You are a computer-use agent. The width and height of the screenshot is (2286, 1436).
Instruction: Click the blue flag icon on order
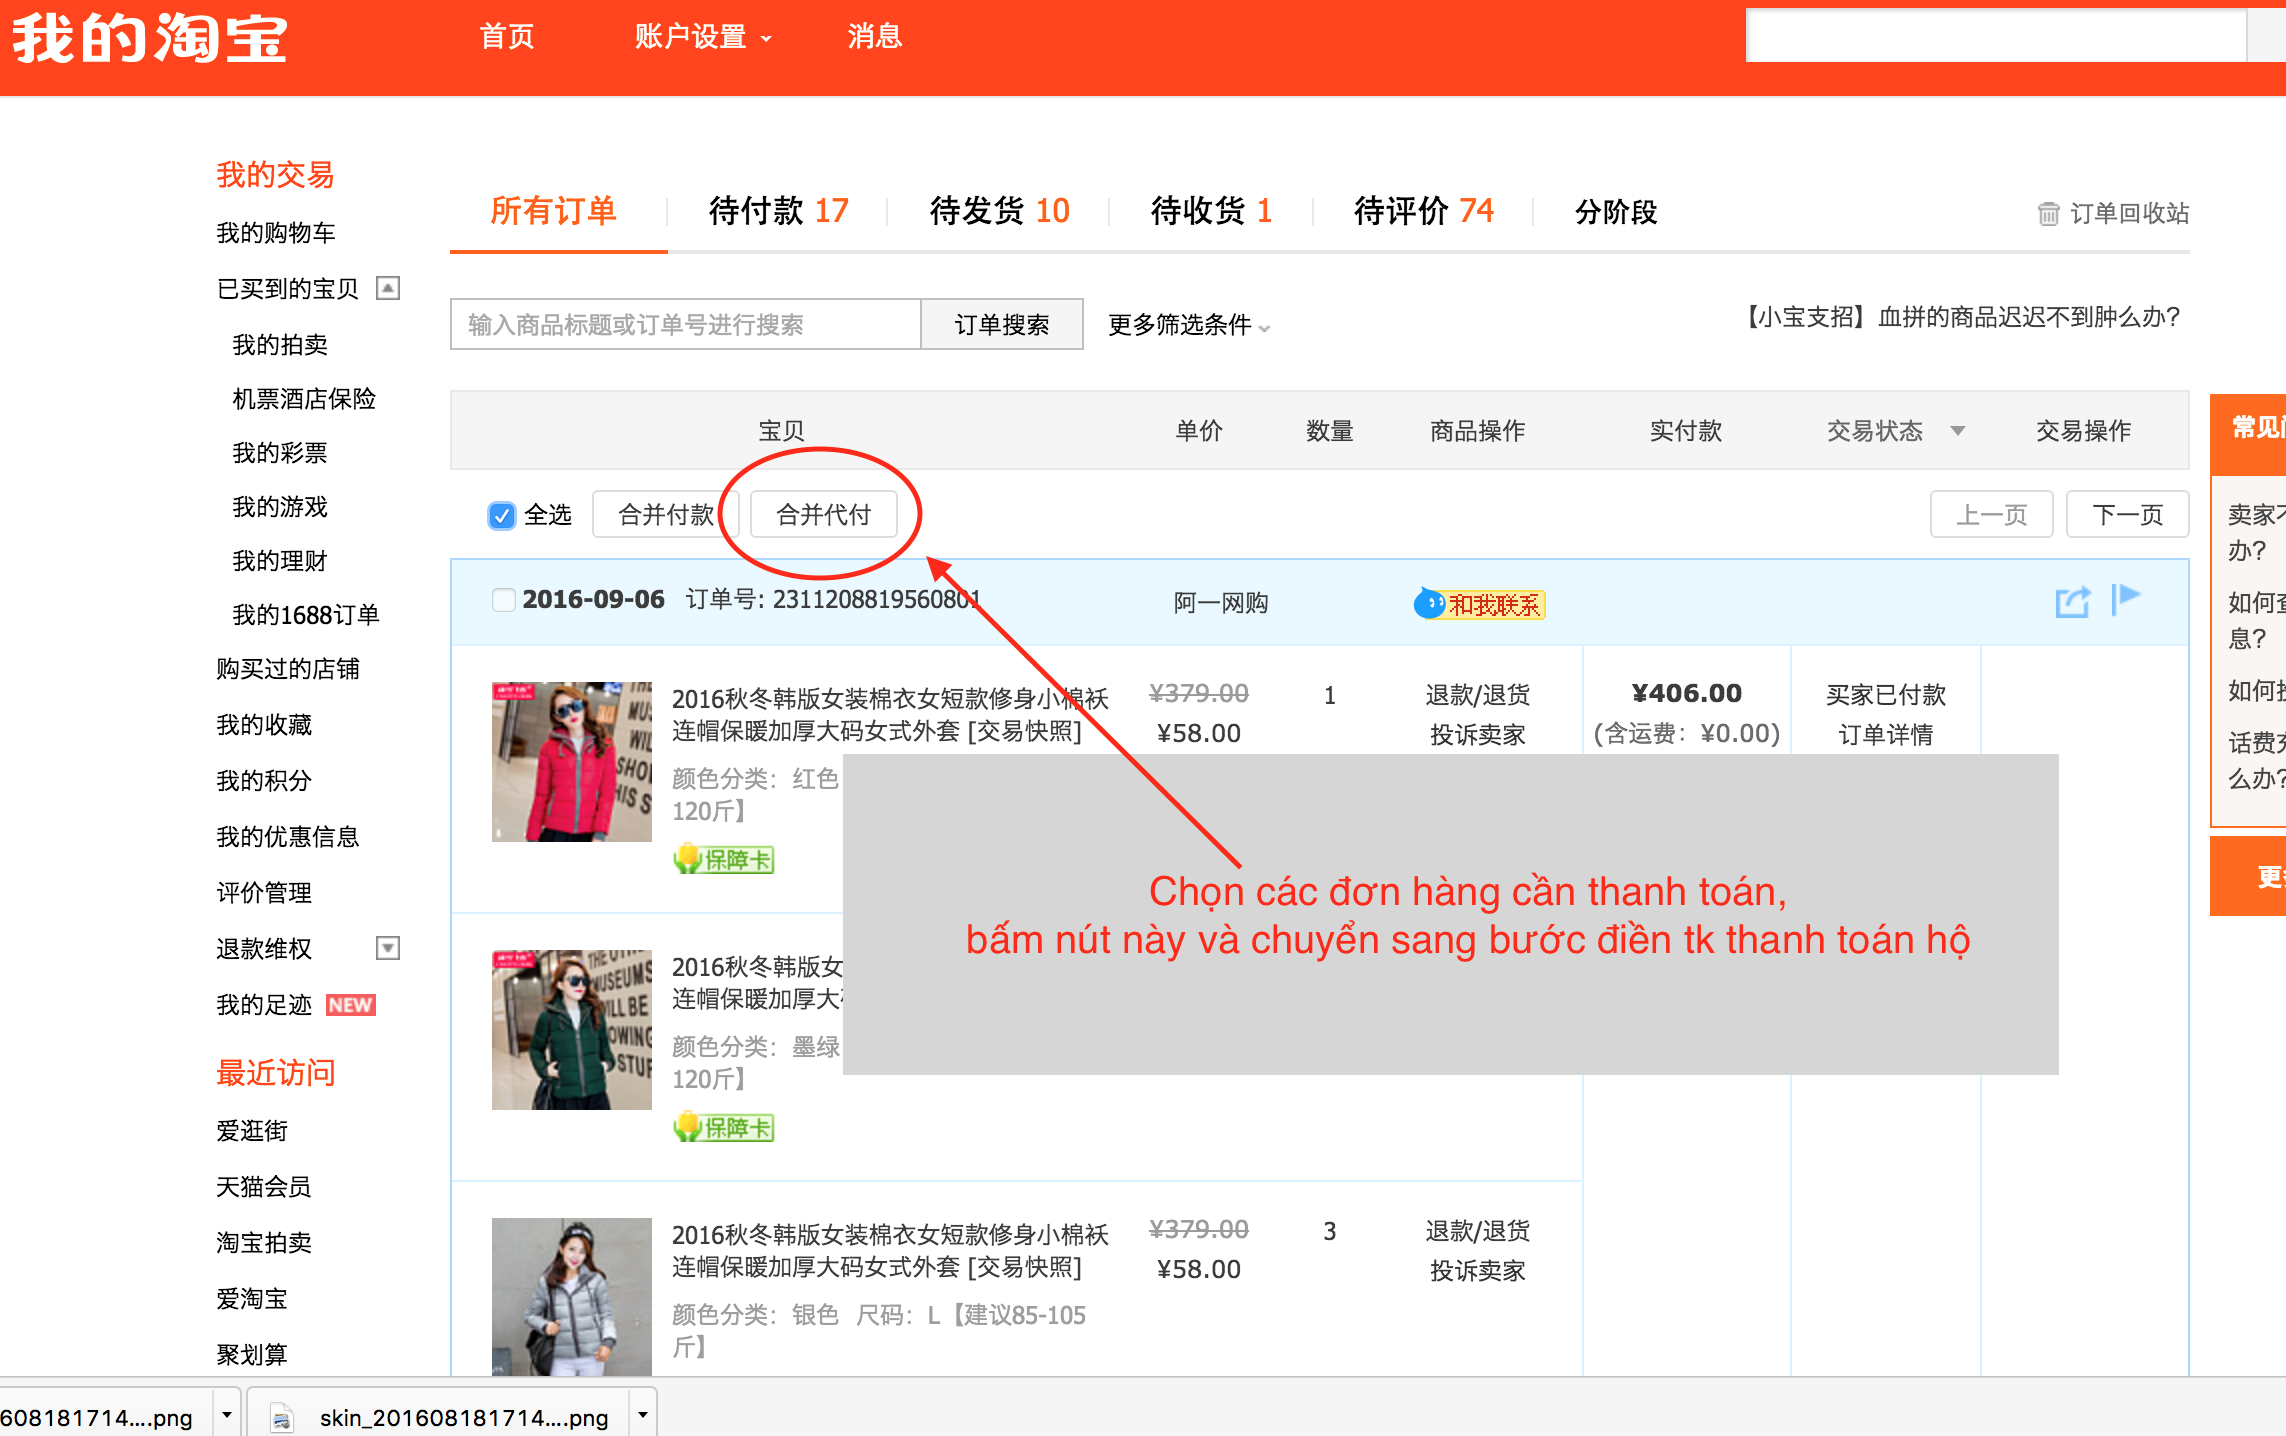click(x=2125, y=599)
